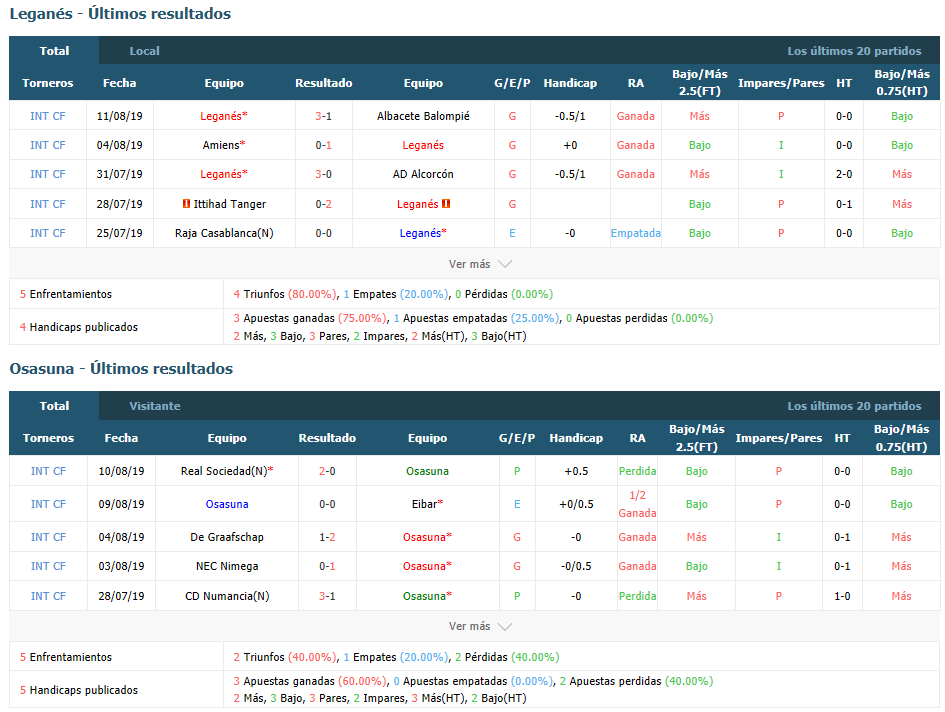Click the '1/2 Ganada' cell in the Eibar row

[x=637, y=504]
